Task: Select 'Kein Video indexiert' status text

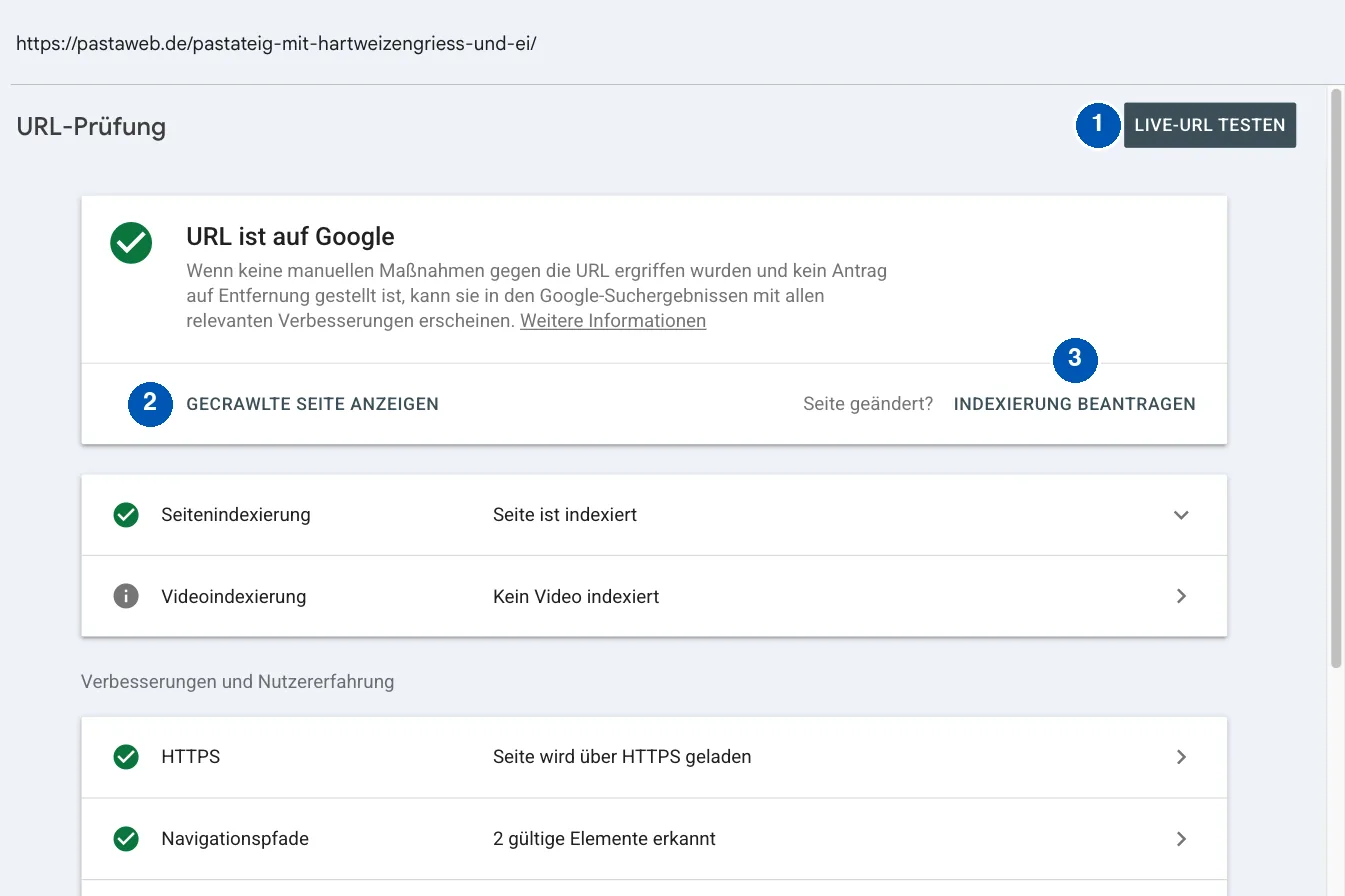Action: pos(576,596)
